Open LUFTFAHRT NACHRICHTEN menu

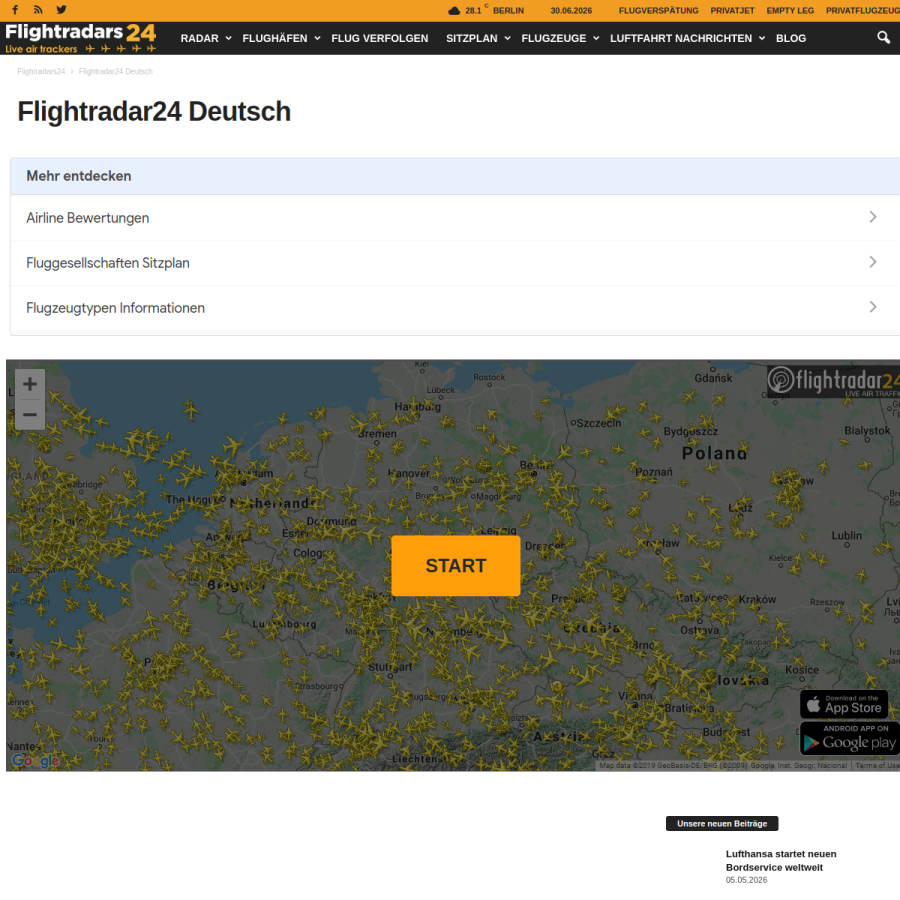681,38
